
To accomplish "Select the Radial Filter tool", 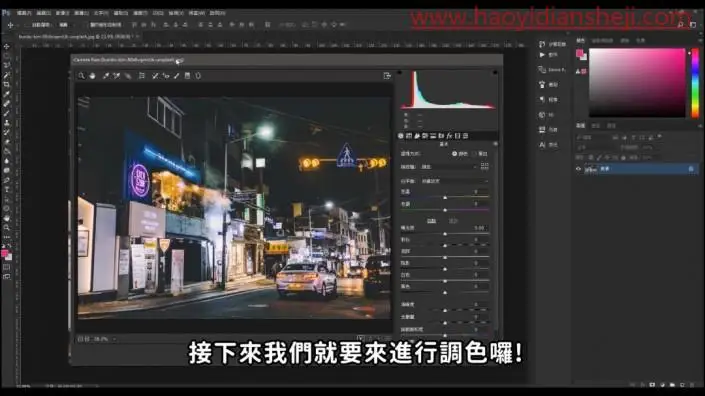I will point(198,76).
